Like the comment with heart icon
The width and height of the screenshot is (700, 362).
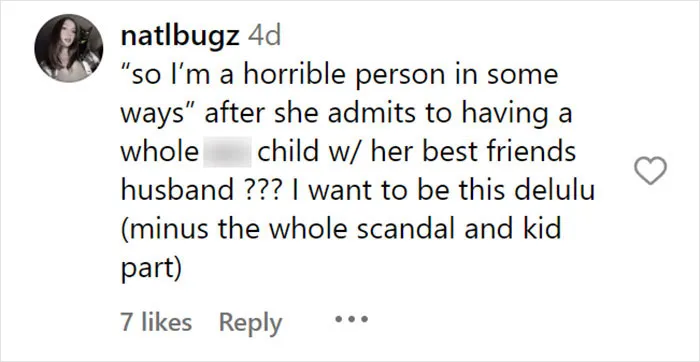tap(650, 171)
